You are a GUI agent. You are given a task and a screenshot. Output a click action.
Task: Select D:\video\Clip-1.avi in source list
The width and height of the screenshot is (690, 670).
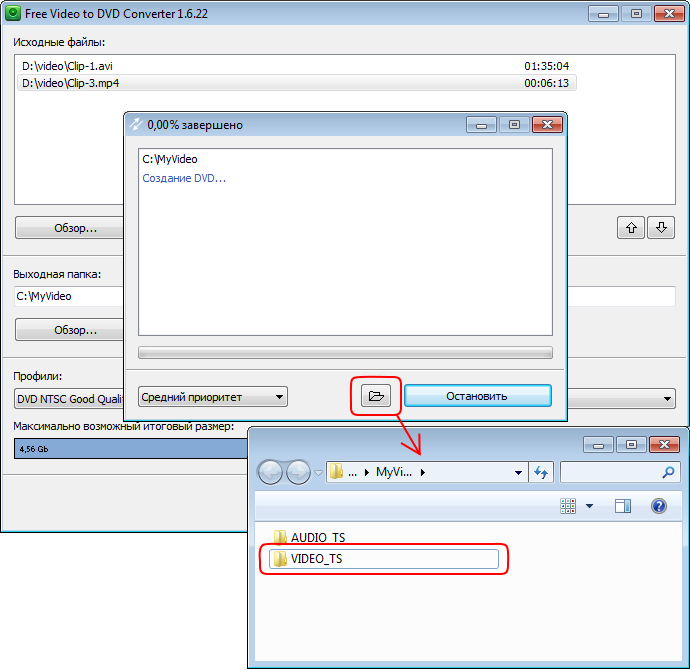tap(68, 66)
